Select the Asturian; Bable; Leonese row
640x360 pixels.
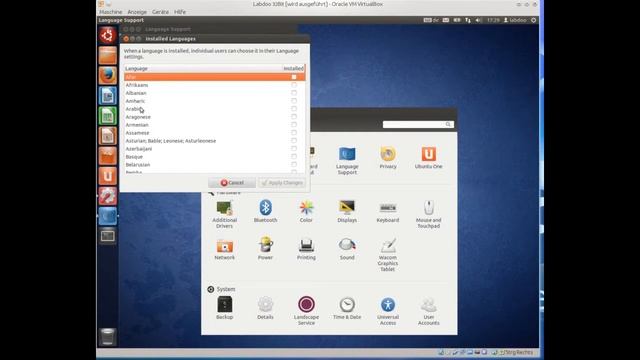(214, 141)
